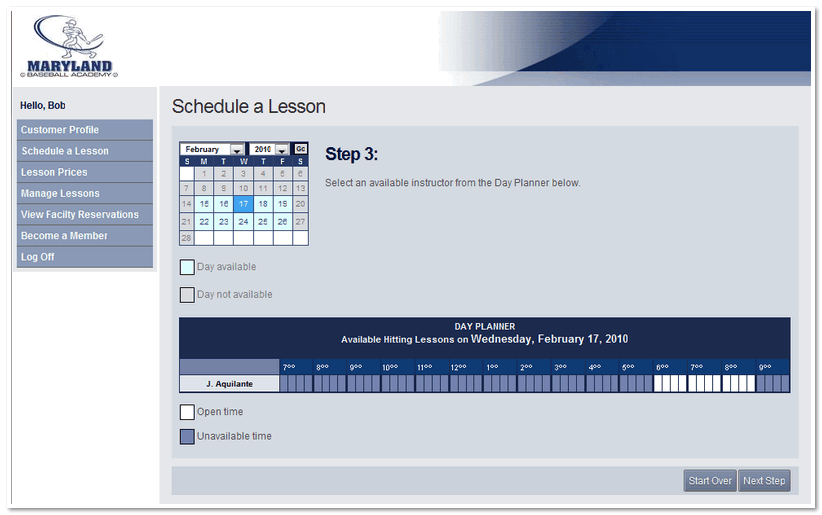This screenshot has height=515, width=822.
Task: Open View Facility Reservations
Action: pyautogui.click(x=85, y=214)
